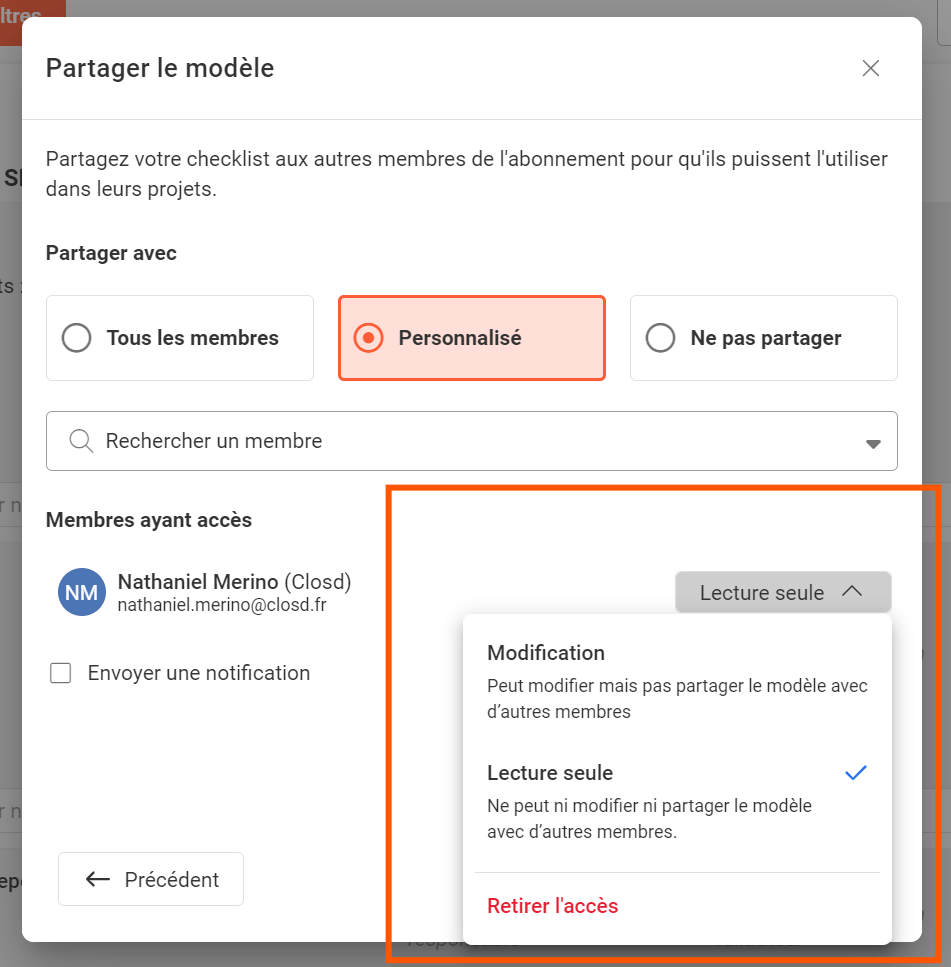
Task: Collapse the Lecture seule permission dropdown
Action: (x=762, y=593)
